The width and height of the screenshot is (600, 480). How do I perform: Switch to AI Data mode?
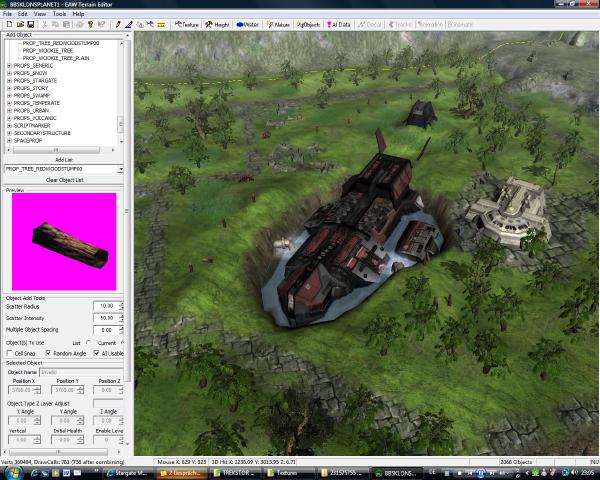click(339, 24)
